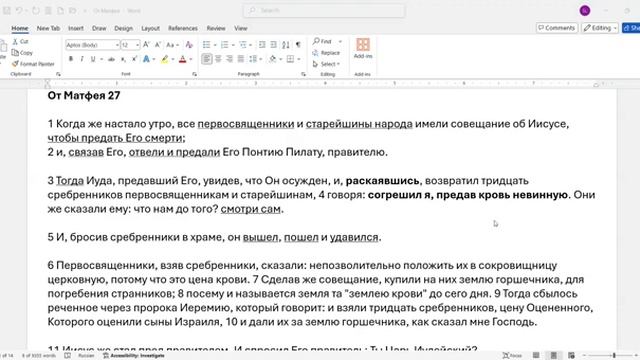Toggle show/hide paragraph marks
Image resolution: width=640 pixels, height=360 pixels.
(x=298, y=44)
